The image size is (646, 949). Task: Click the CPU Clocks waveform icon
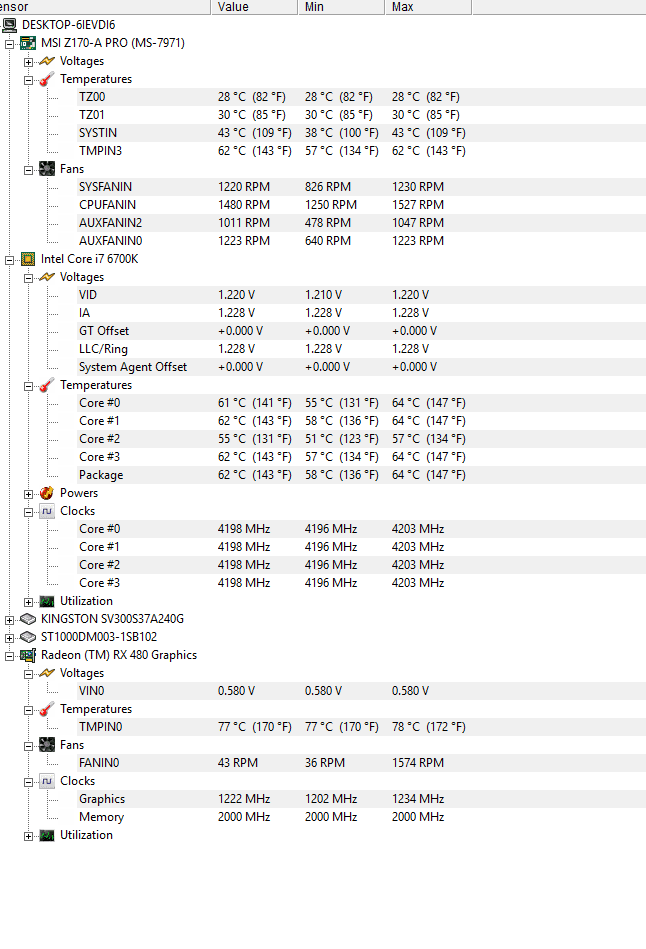(x=47, y=511)
